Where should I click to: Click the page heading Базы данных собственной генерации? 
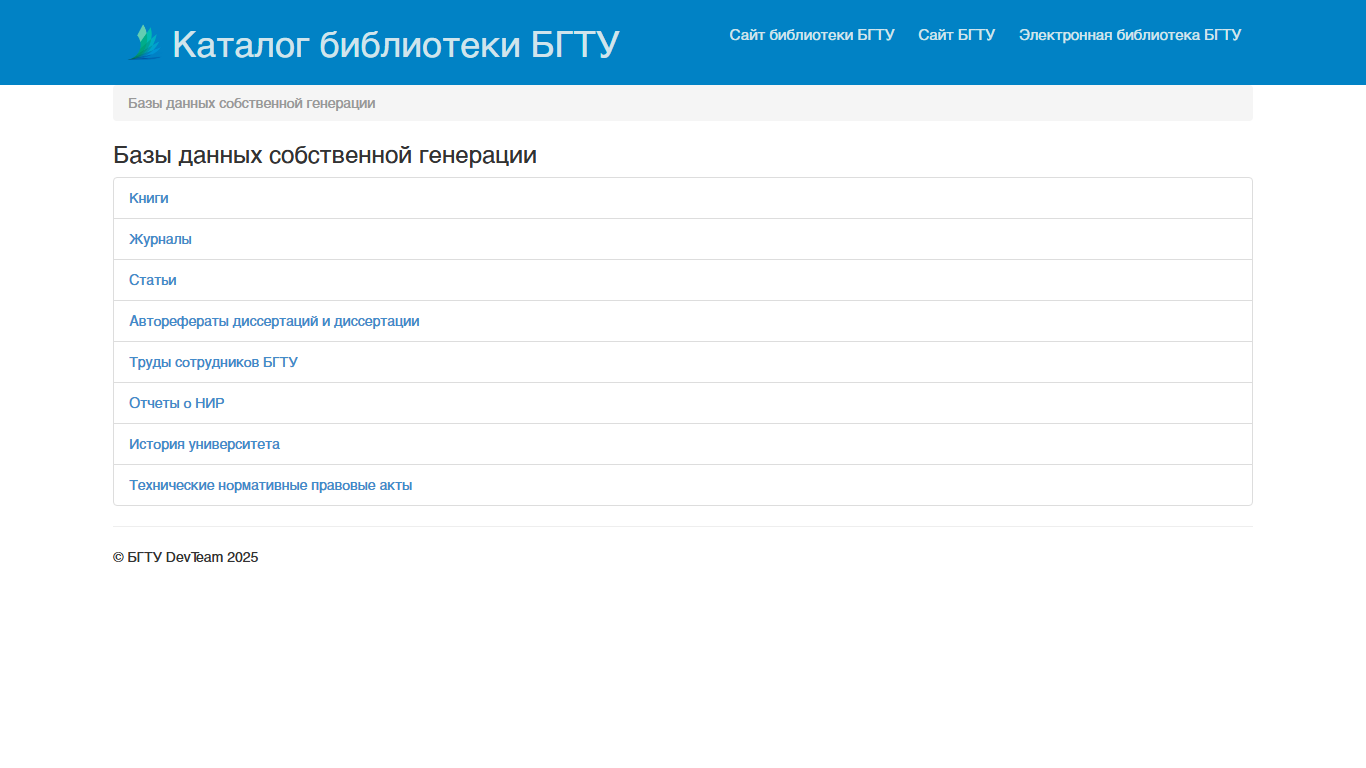coord(325,155)
